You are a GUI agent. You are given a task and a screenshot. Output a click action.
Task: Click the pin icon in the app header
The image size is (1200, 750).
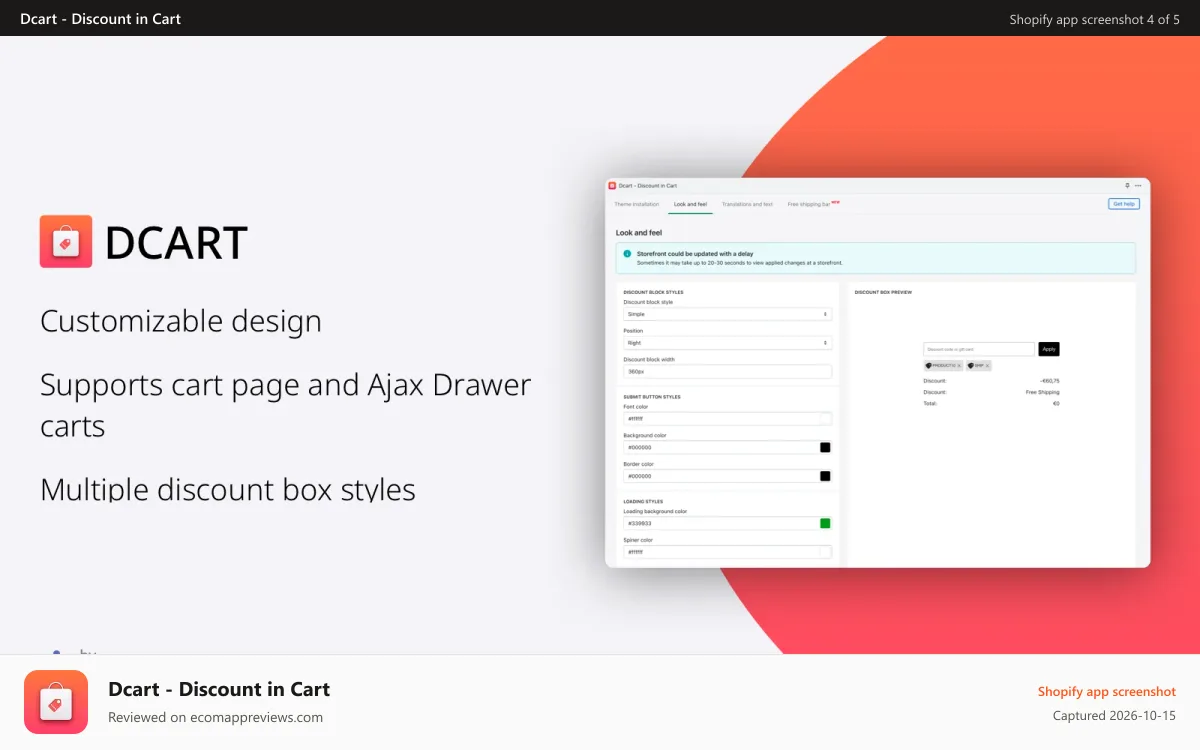pyautogui.click(x=1127, y=185)
